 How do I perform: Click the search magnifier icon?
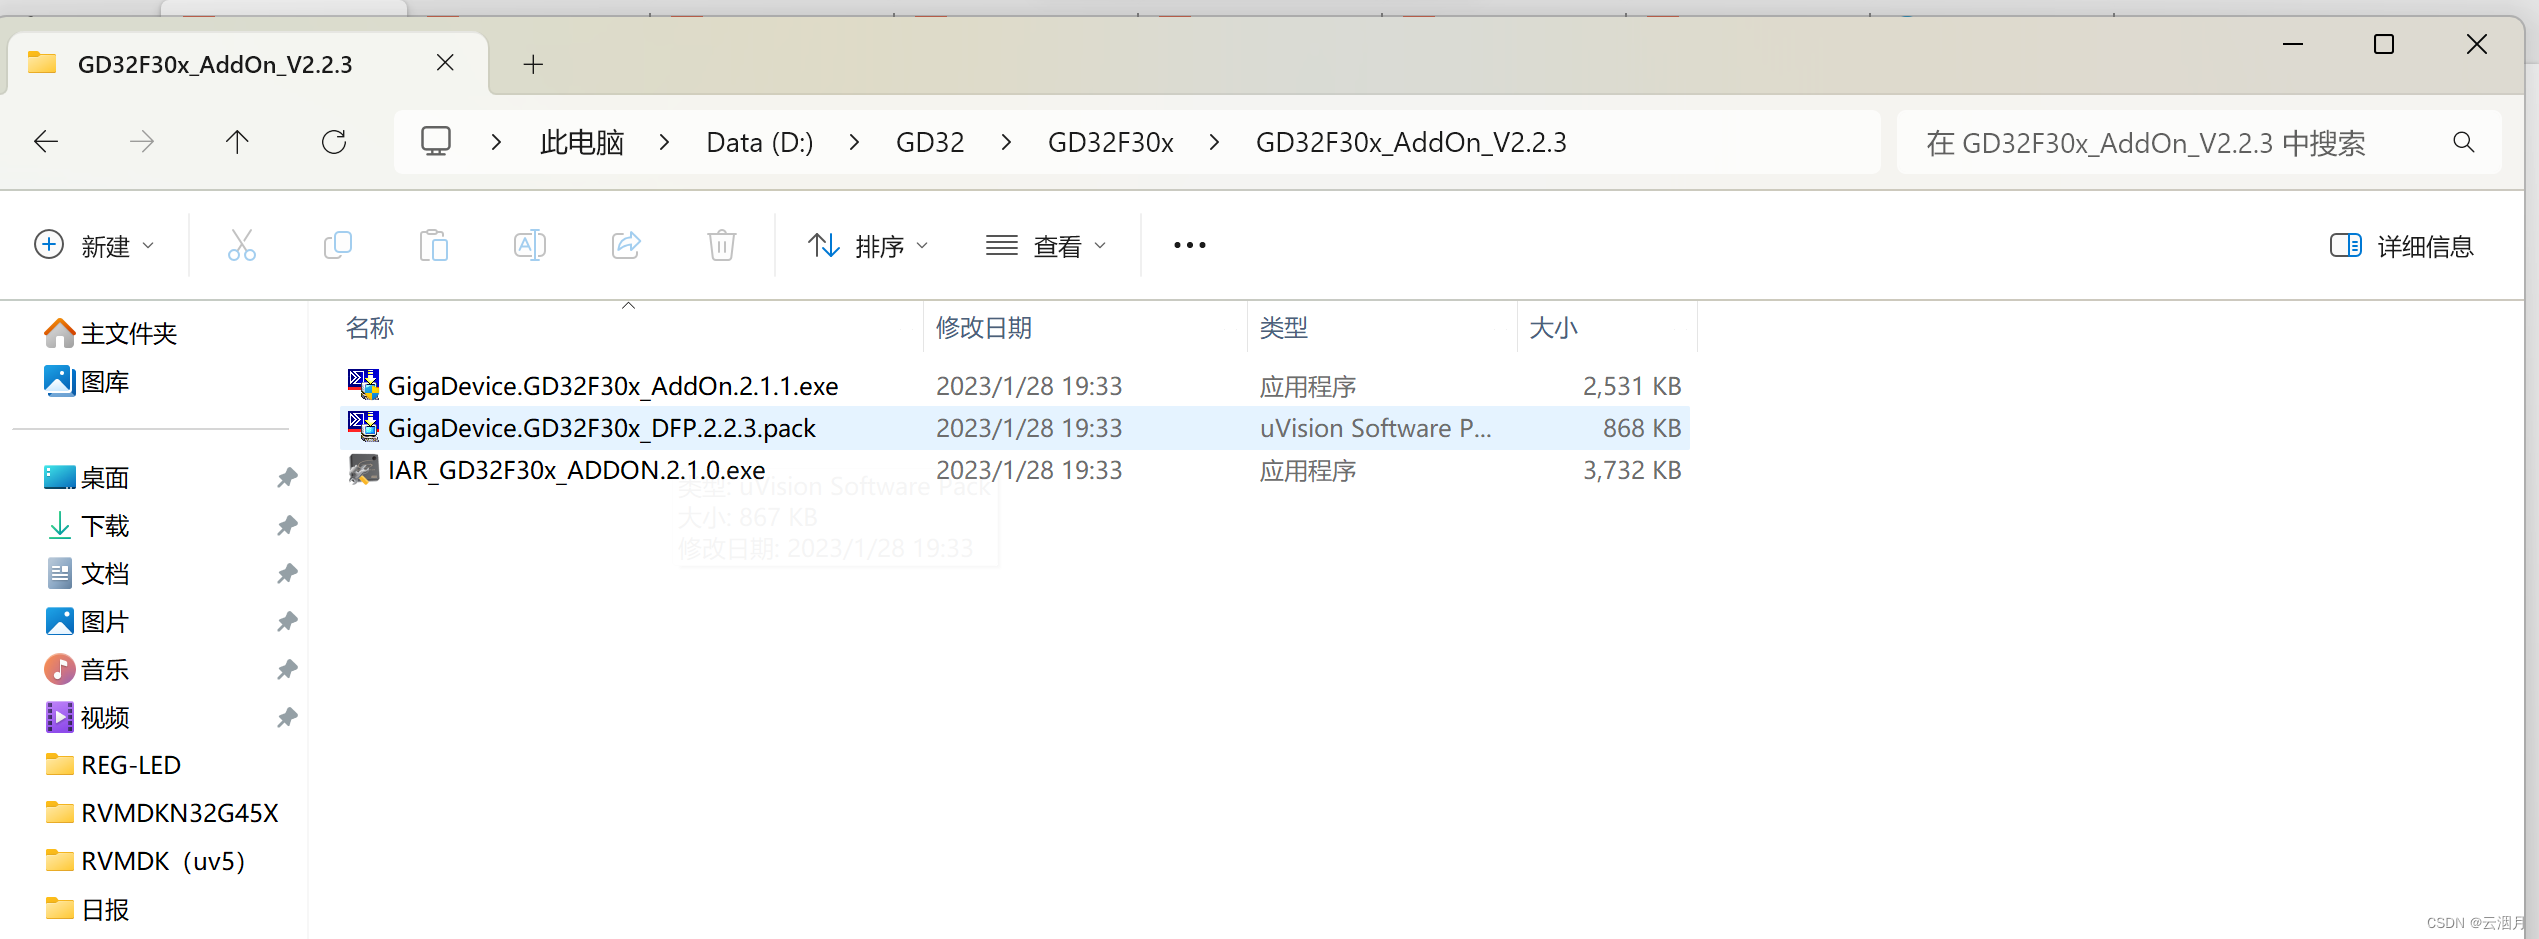click(x=2463, y=142)
